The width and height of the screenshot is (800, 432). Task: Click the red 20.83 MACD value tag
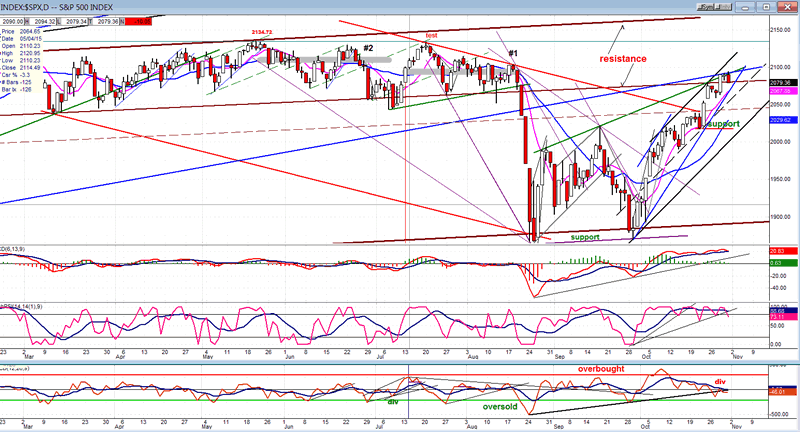click(x=783, y=251)
